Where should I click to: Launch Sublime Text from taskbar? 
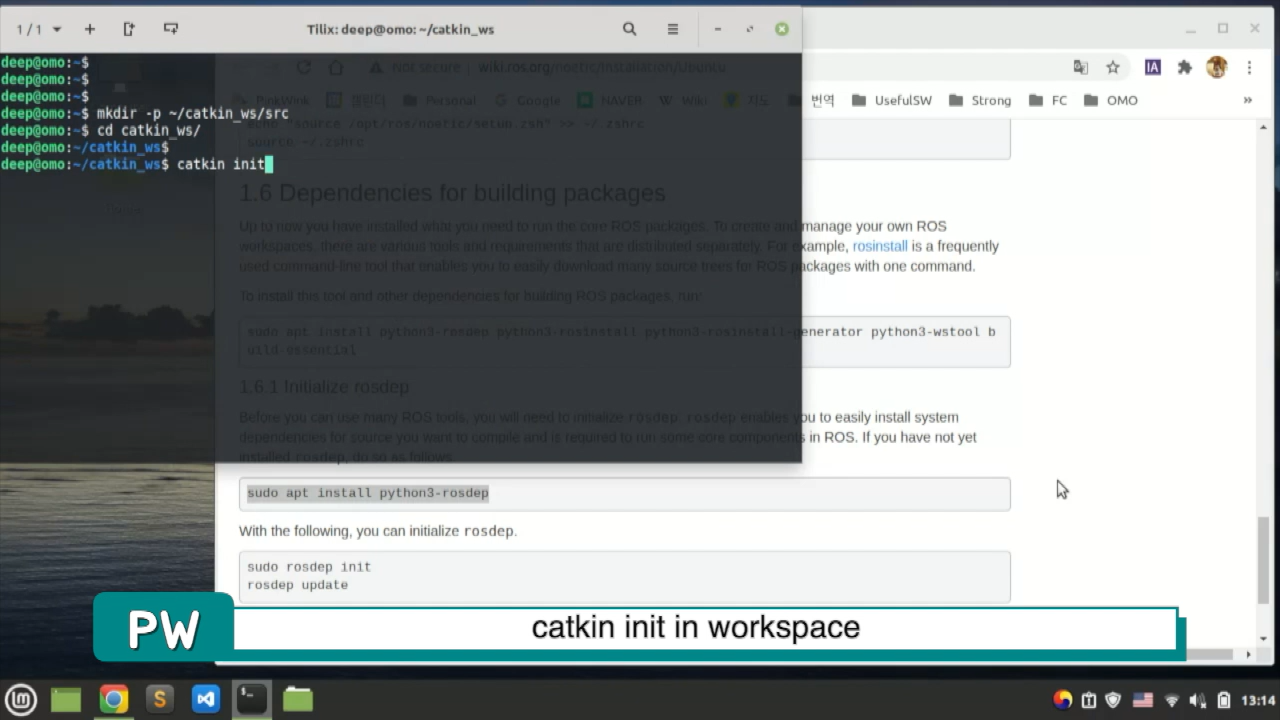[159, 700]
